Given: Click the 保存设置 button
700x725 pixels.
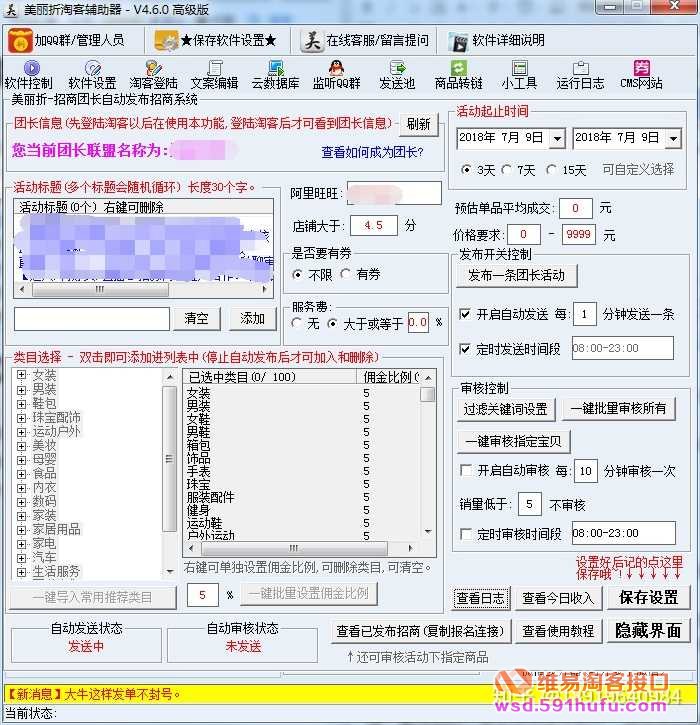Looking at the screenshot, I should pos(648,597).
